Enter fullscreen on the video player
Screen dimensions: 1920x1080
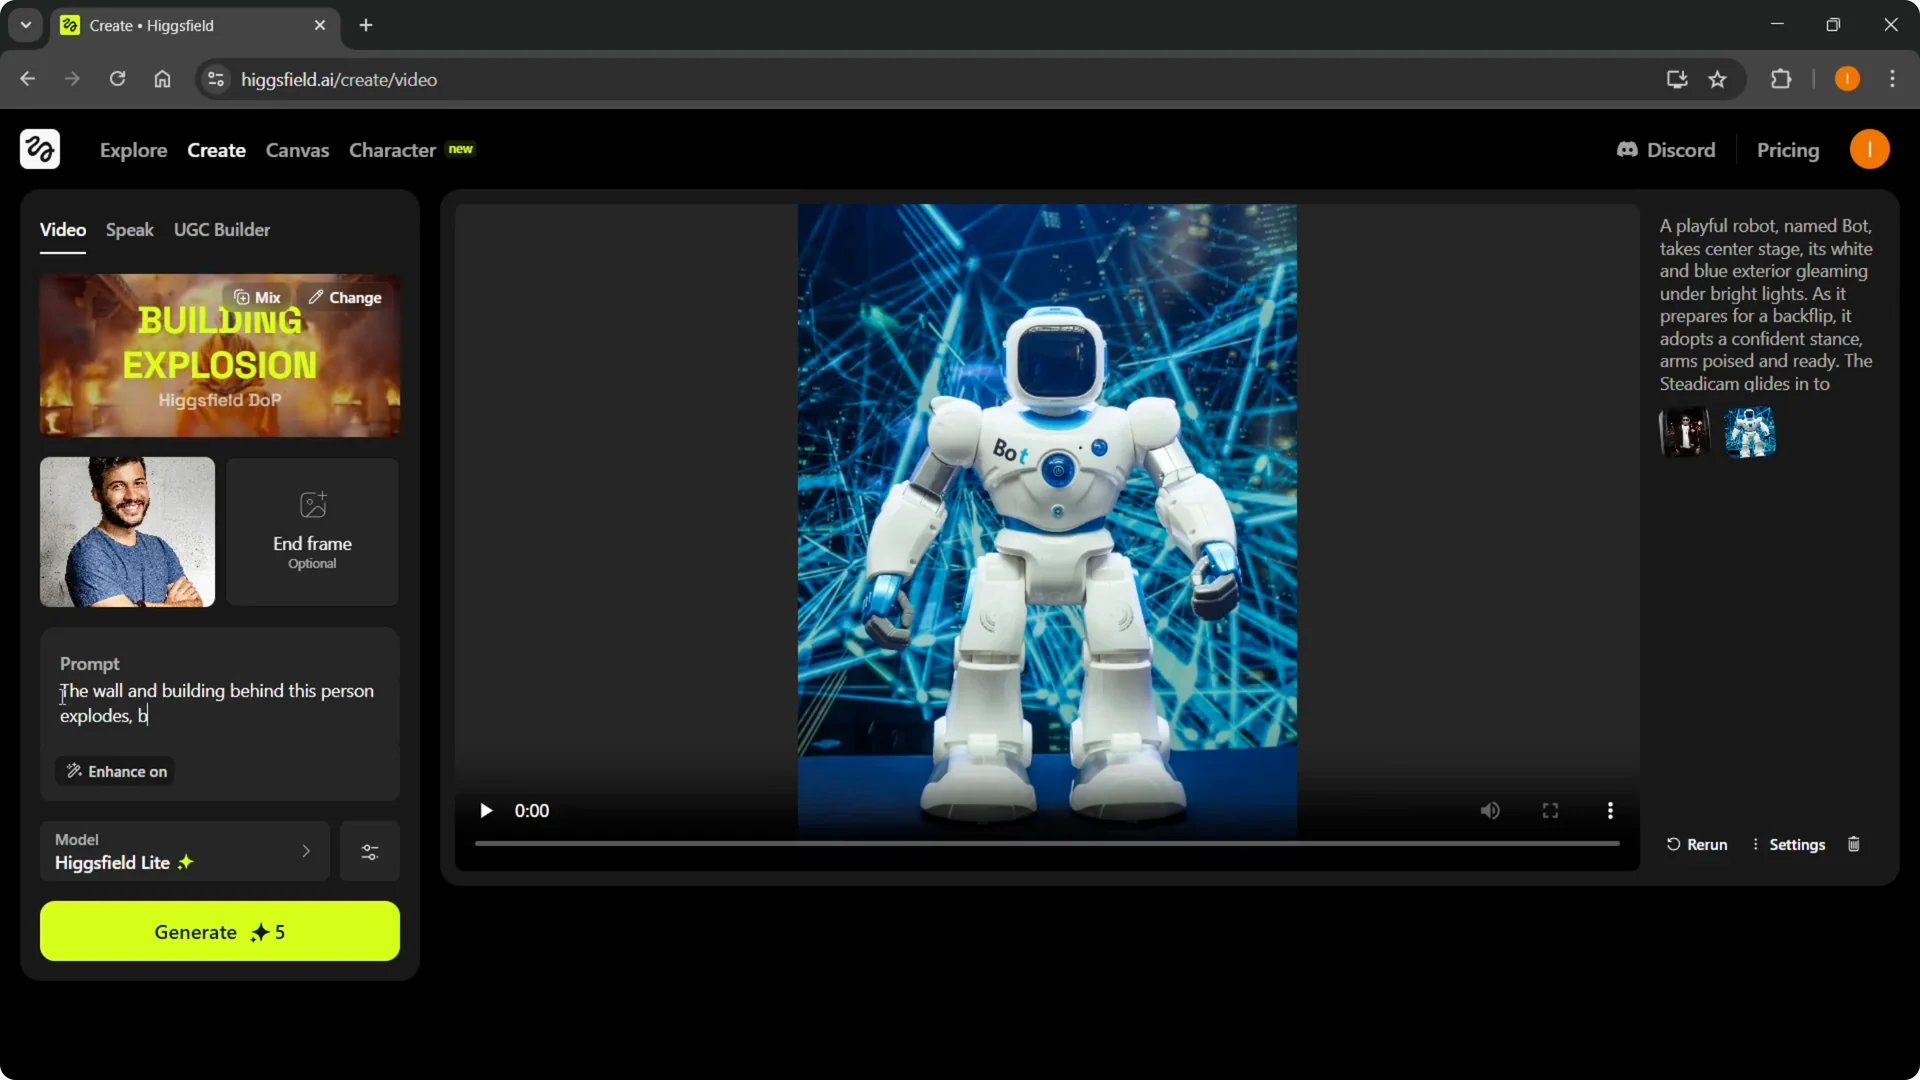point(1549,810)
